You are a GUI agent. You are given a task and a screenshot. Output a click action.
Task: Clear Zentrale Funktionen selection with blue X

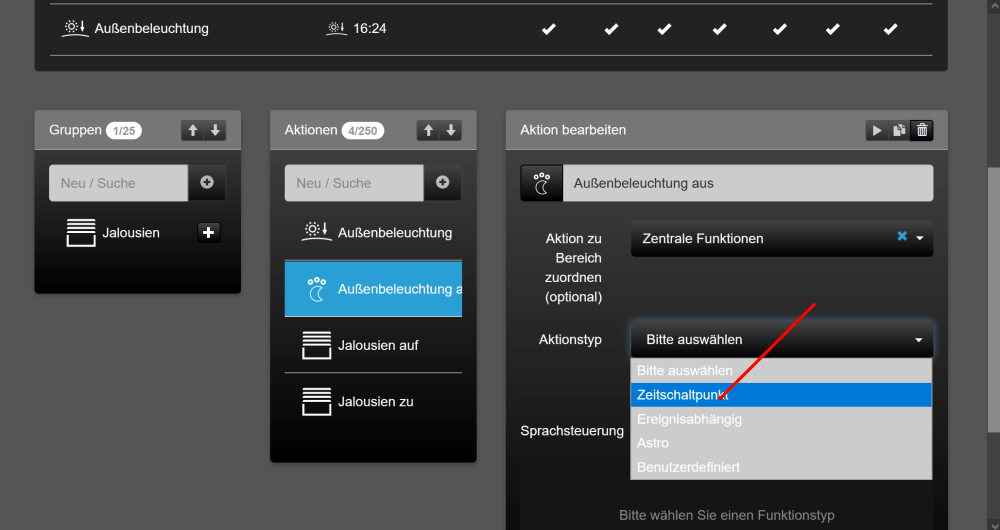[x=902, y=236]
